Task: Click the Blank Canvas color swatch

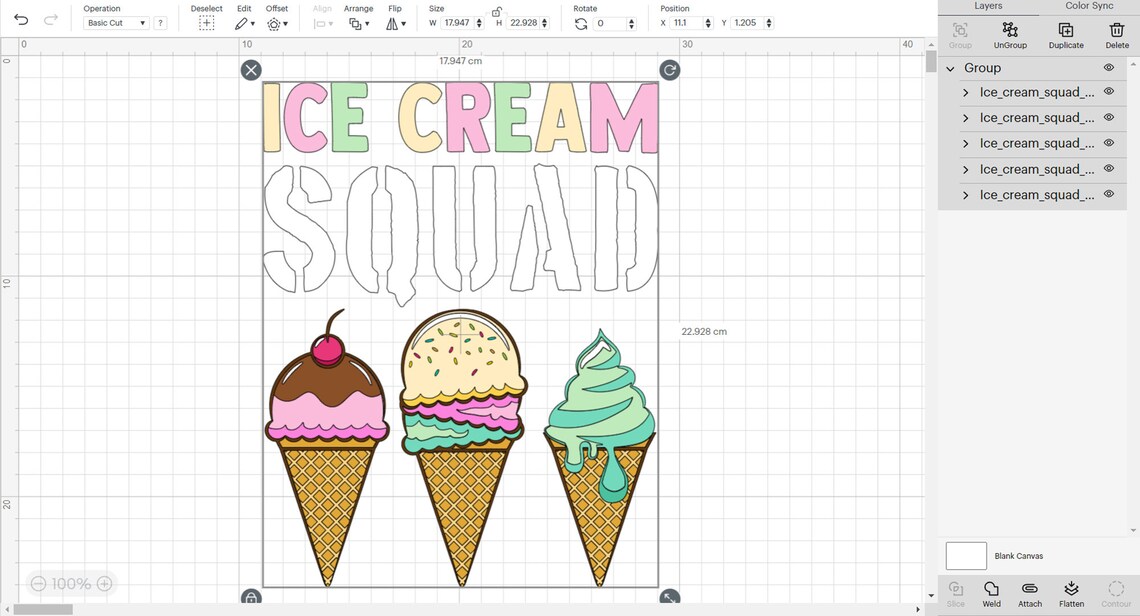Action: (x=965, y=555)
